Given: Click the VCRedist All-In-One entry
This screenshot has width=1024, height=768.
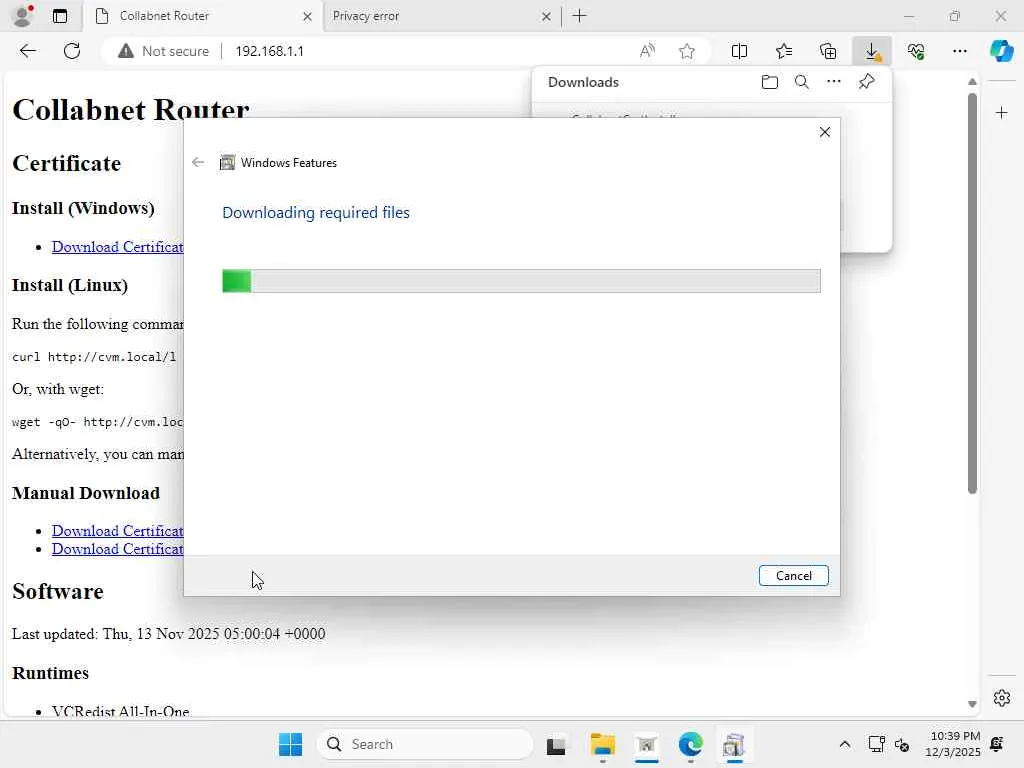Looking at the screenshot, I should [x=121, y=711].
